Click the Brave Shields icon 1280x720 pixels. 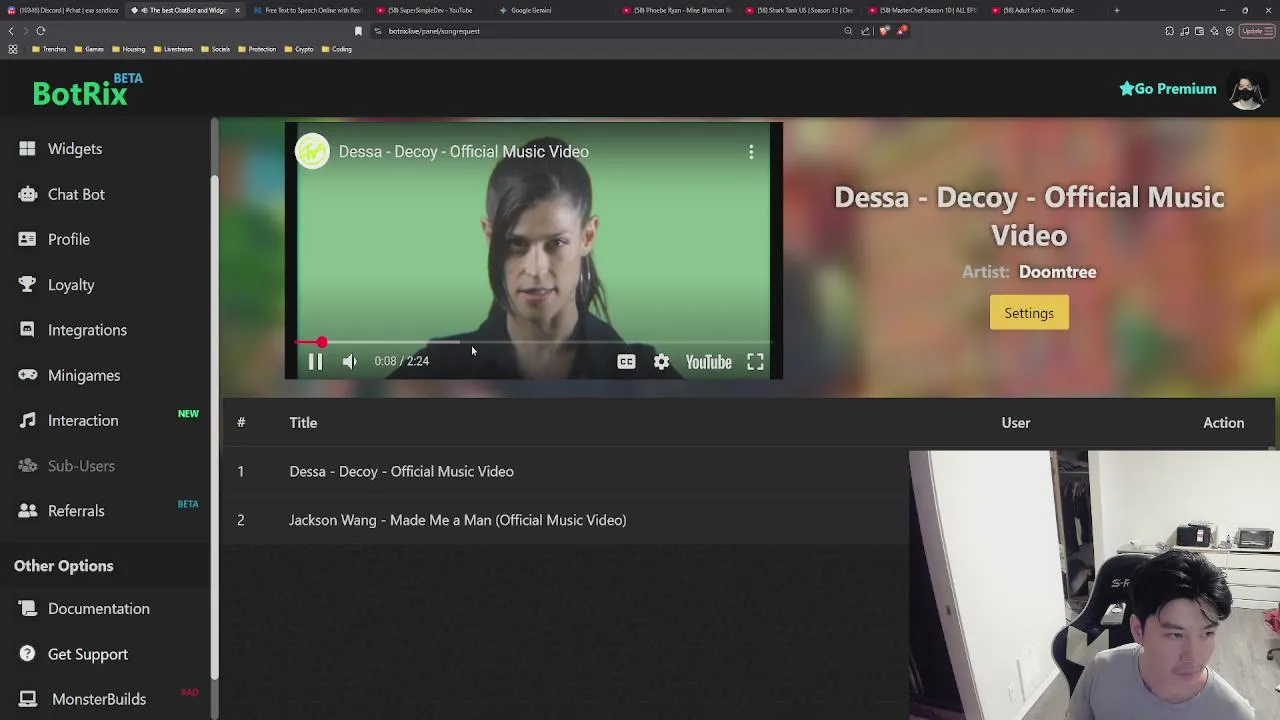(x=884, y=31)
